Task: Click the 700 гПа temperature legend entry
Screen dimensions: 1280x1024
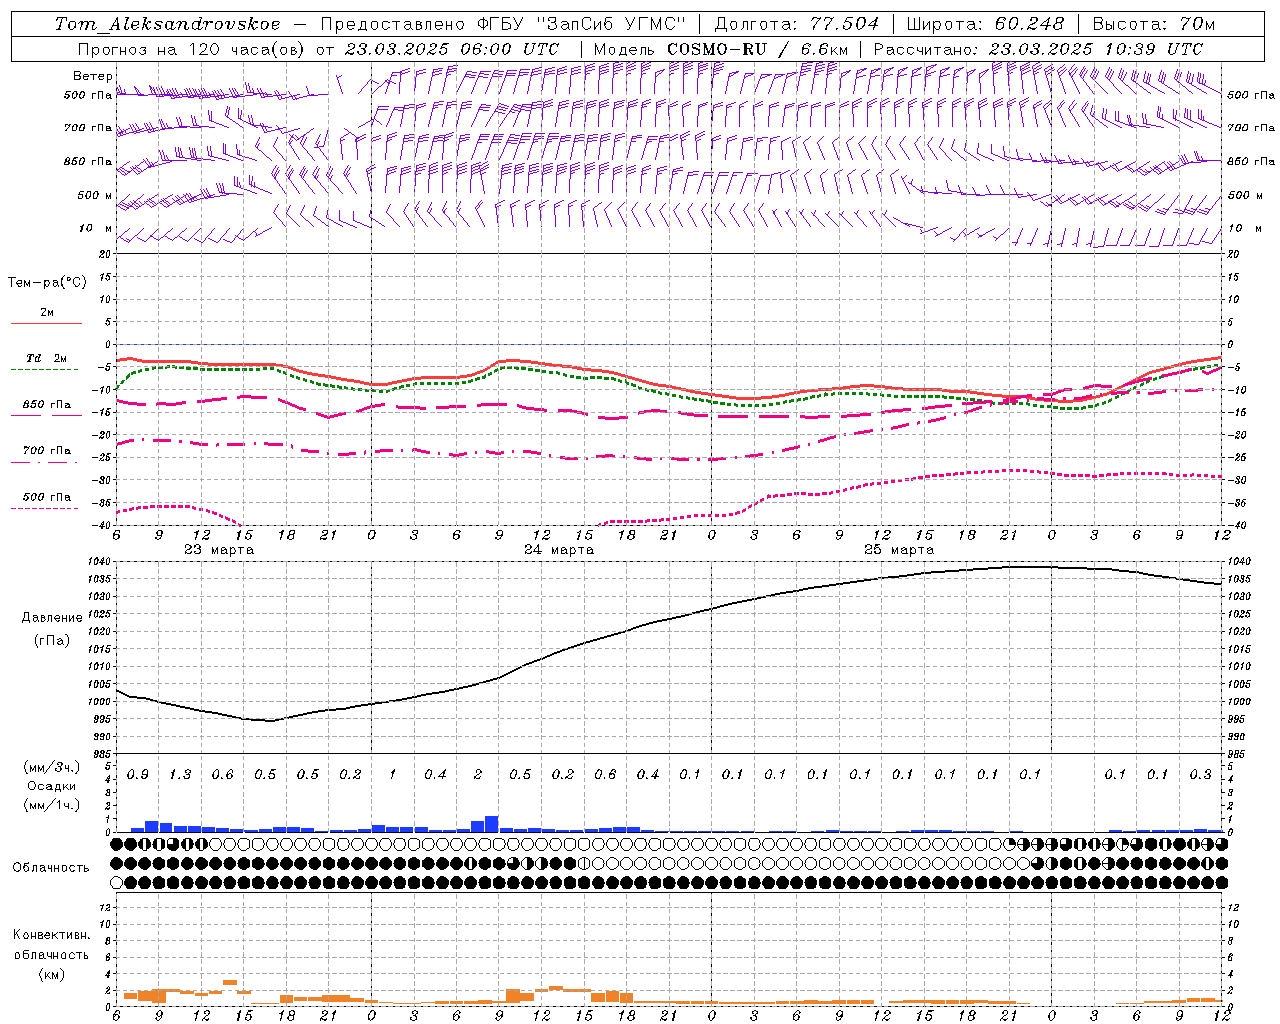Action: point(47,450)
